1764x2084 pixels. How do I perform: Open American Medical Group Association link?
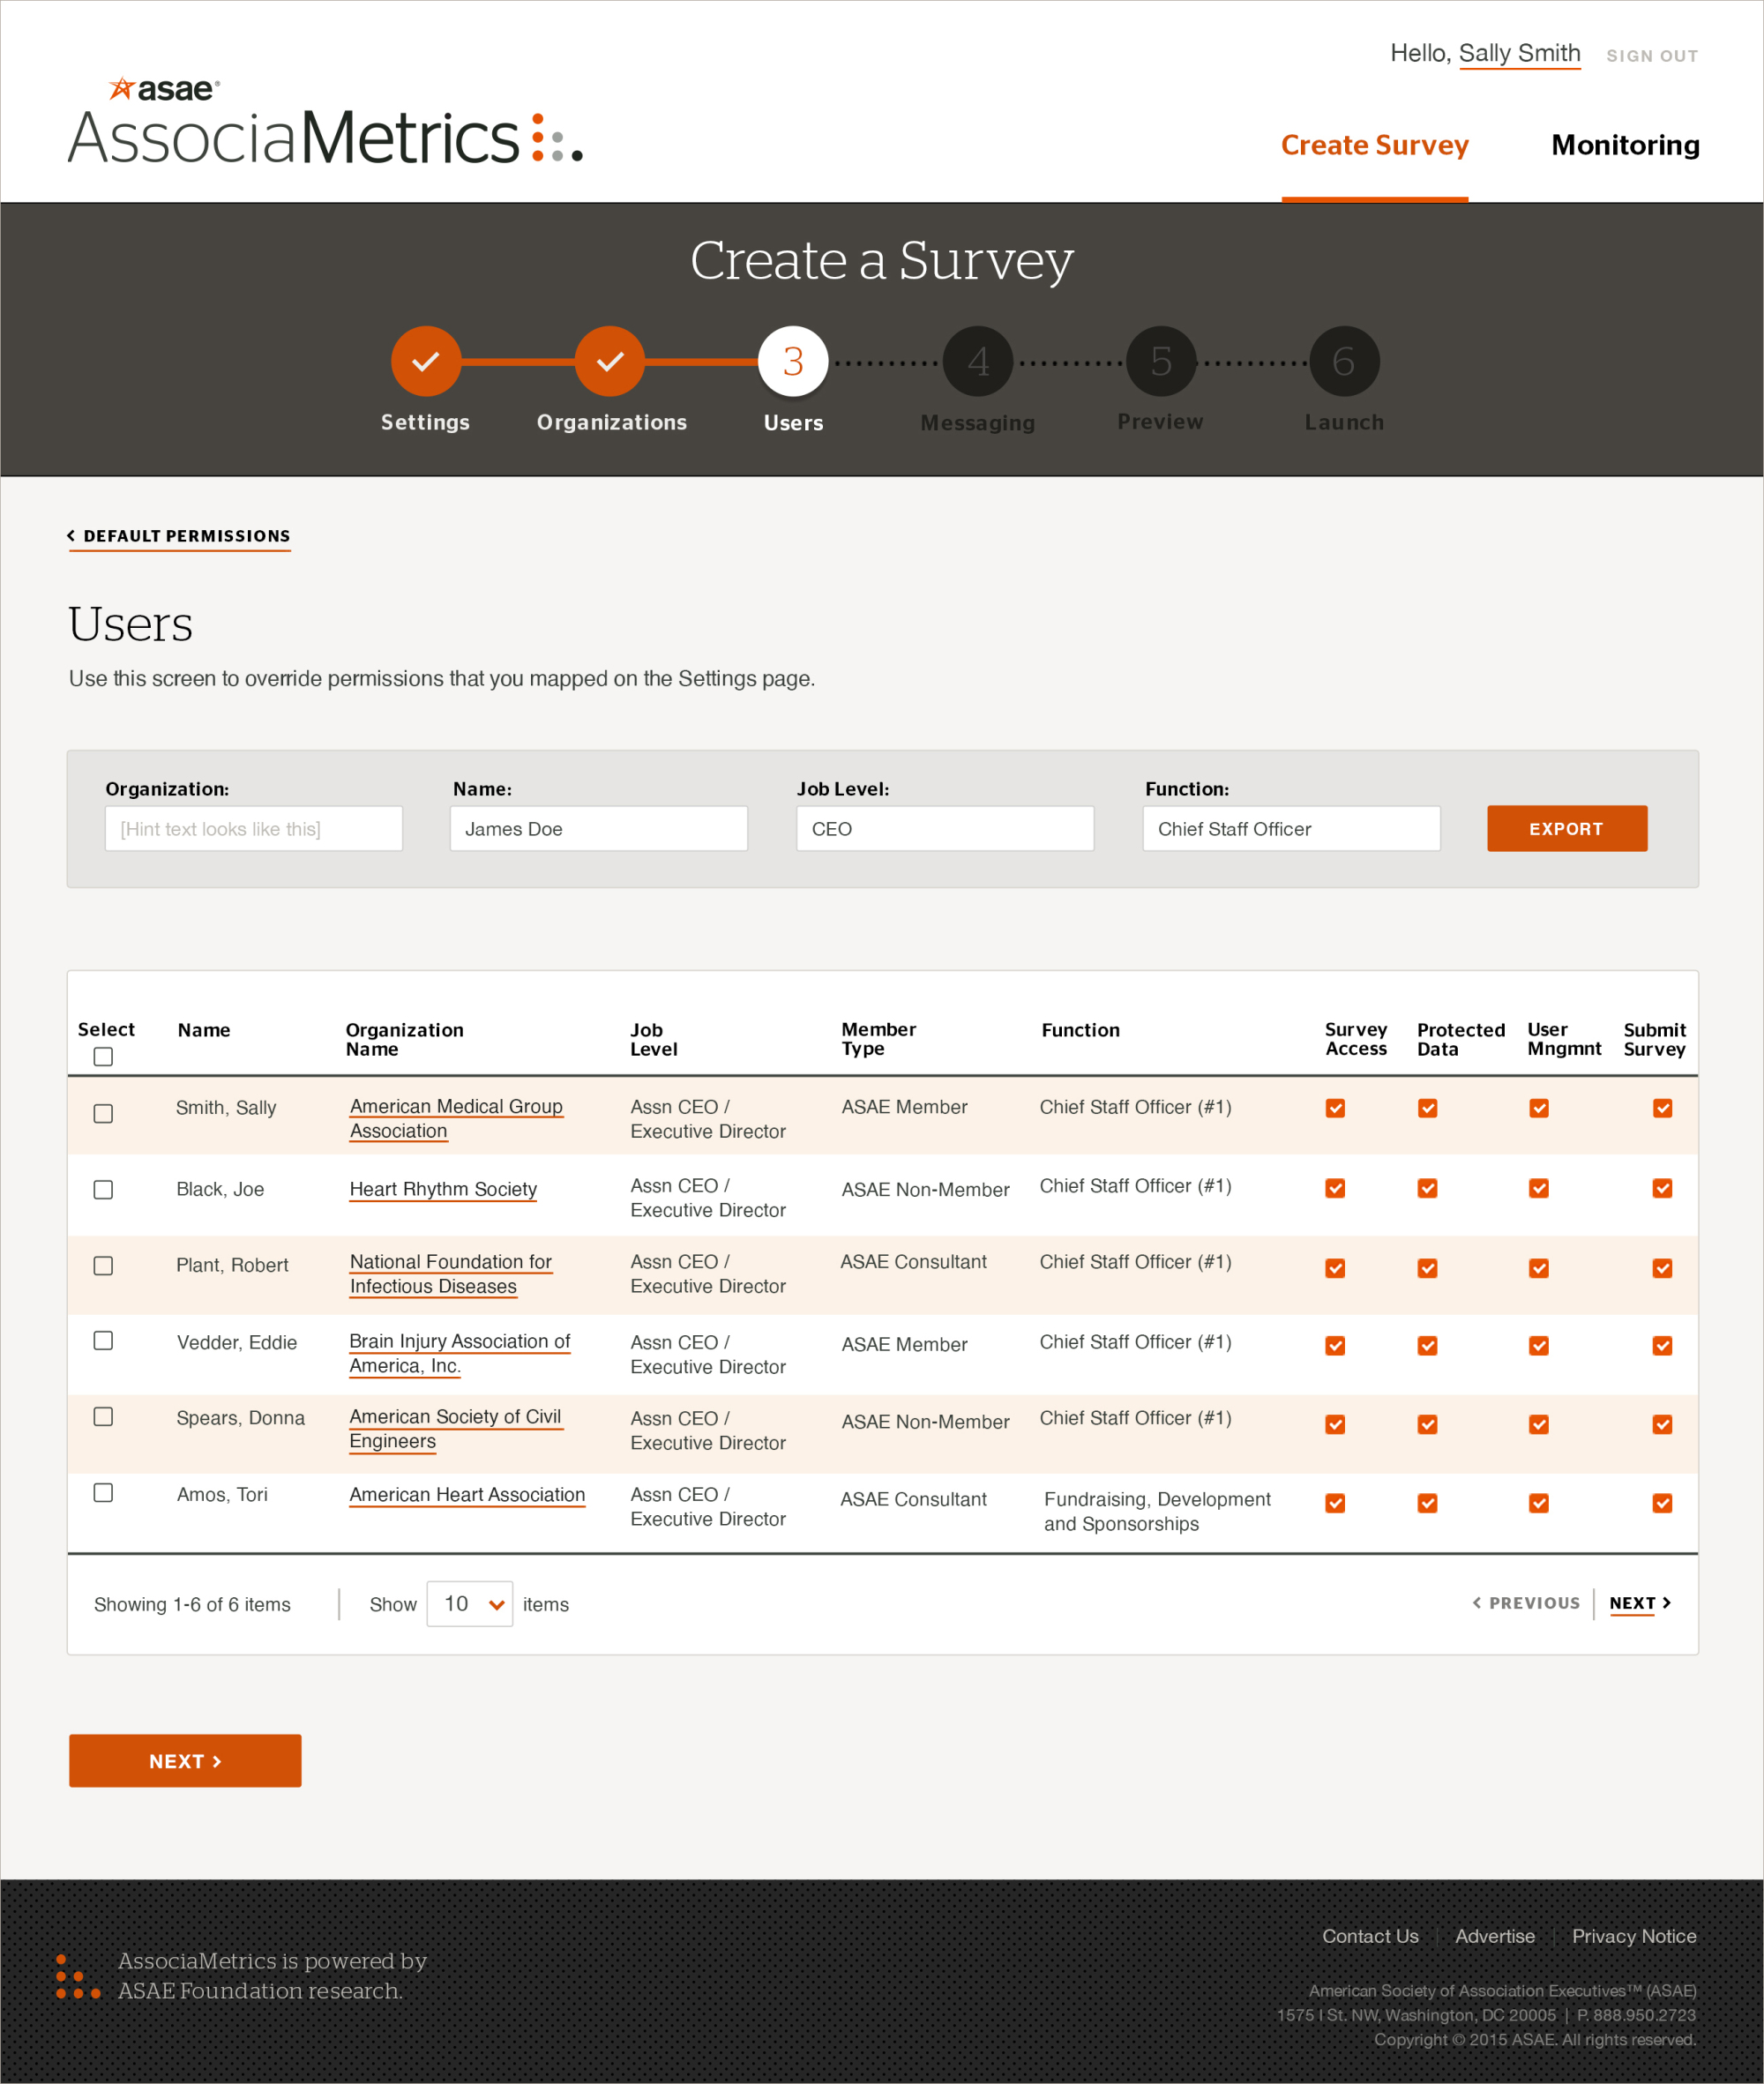pos(456,1119)
